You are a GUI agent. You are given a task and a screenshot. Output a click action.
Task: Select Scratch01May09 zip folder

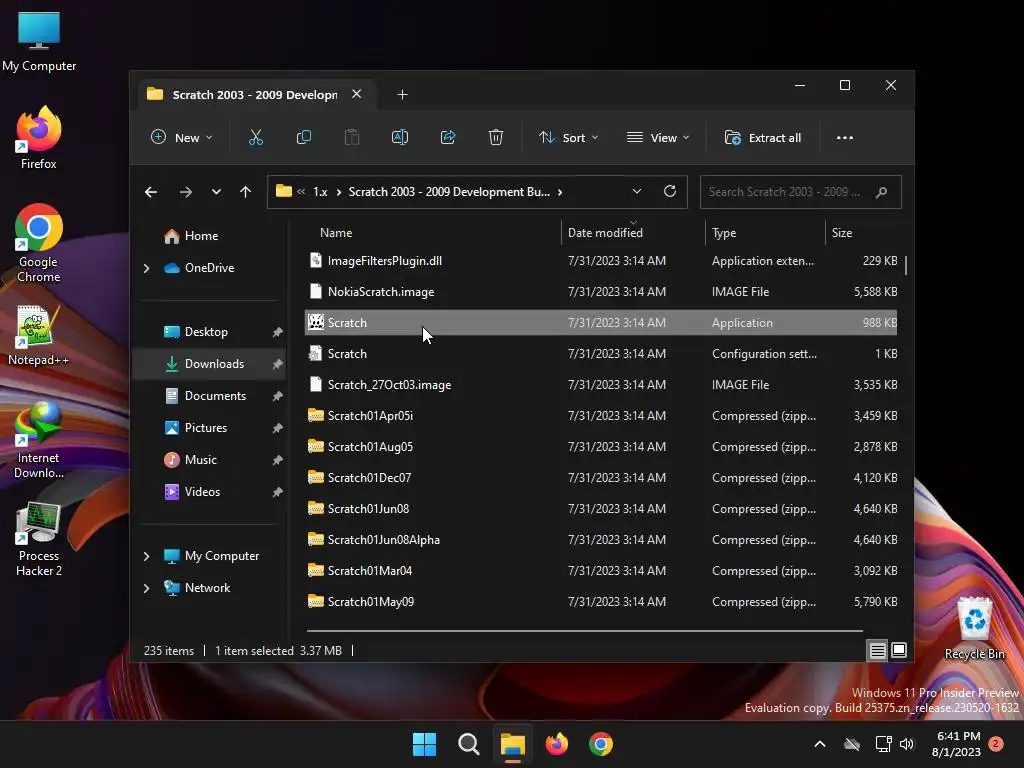(601, 602)
